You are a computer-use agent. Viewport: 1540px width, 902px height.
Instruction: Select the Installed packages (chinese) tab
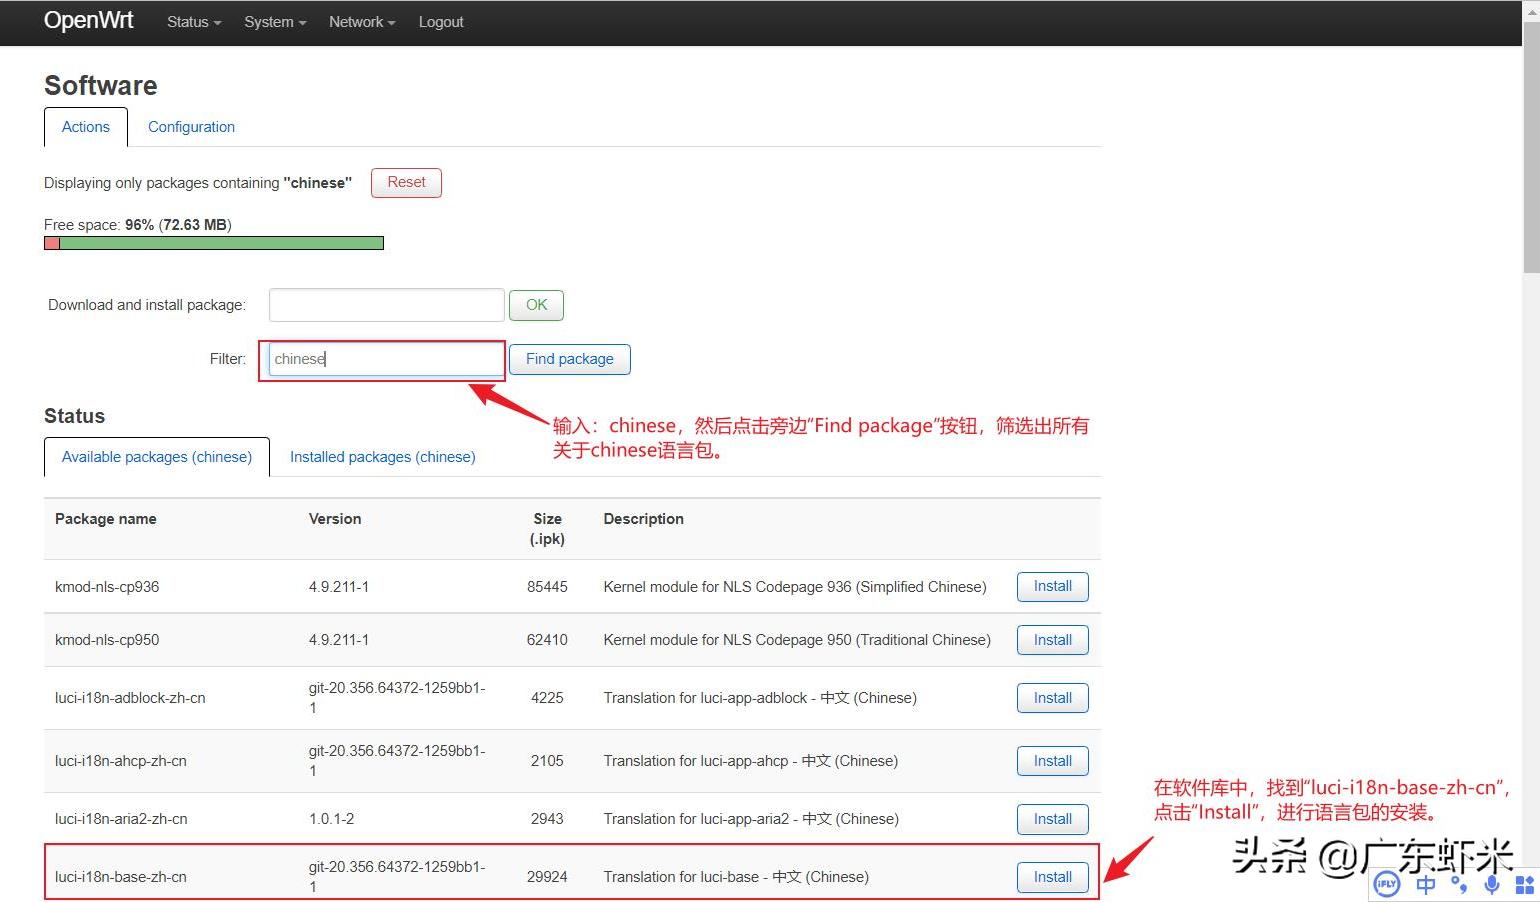[382, 457]
